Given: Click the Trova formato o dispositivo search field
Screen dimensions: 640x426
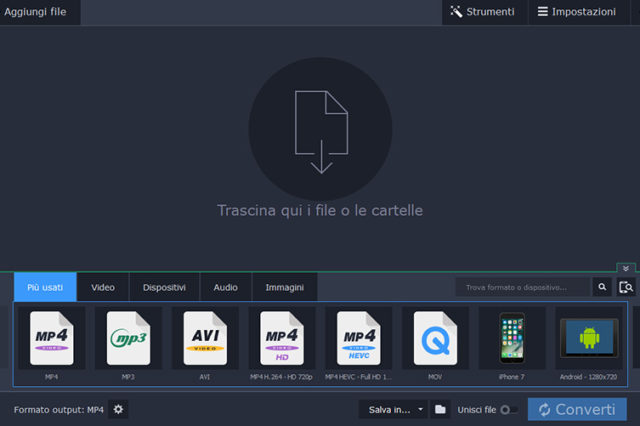Looking at the screenshot, I should [x=523, y=287].
